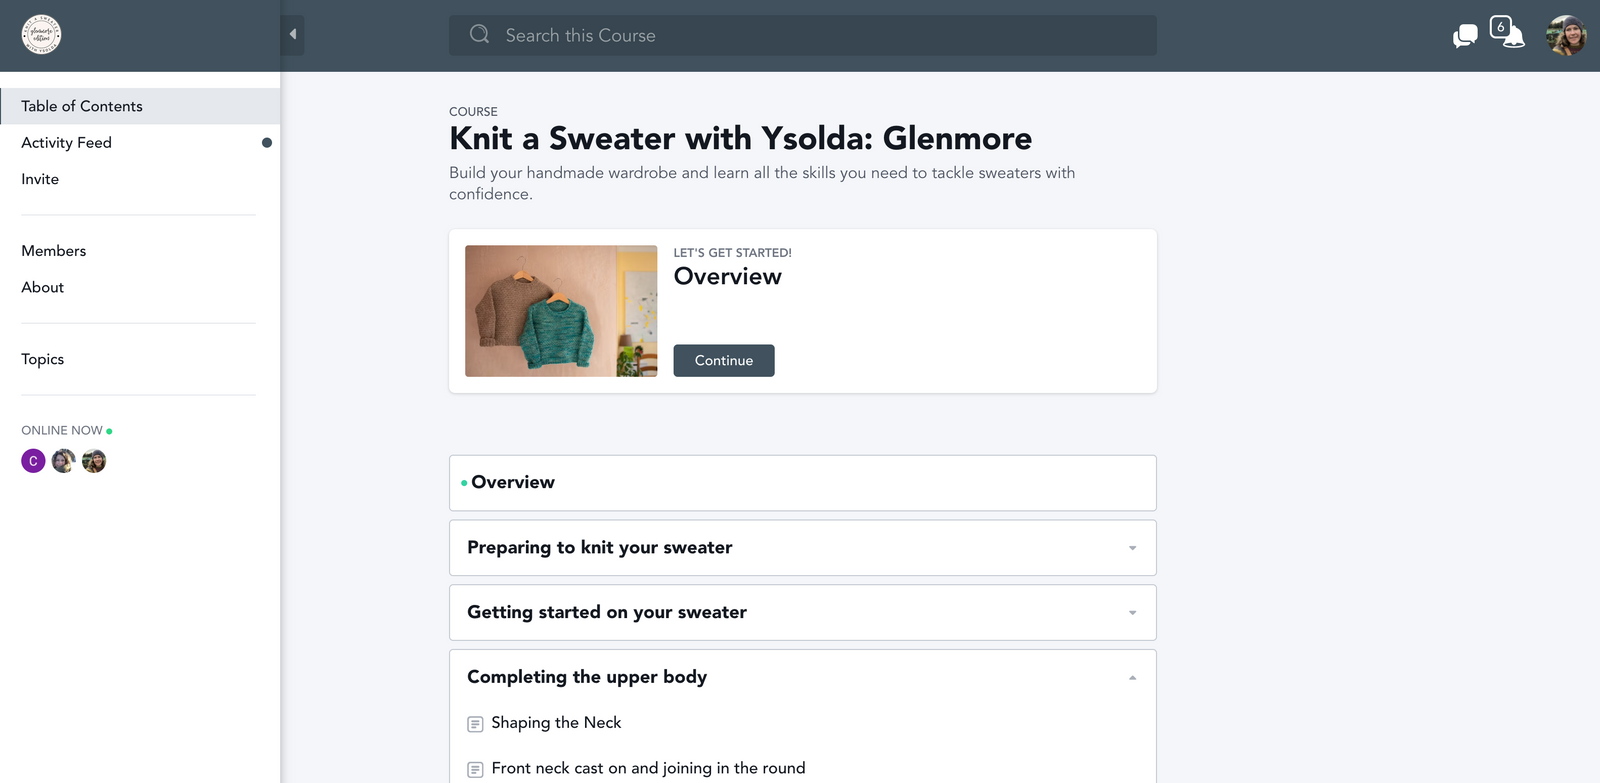Open the Activity Feed sidebar item
Viewport: 1600px width, 783px height.
(x=67, y=143)
